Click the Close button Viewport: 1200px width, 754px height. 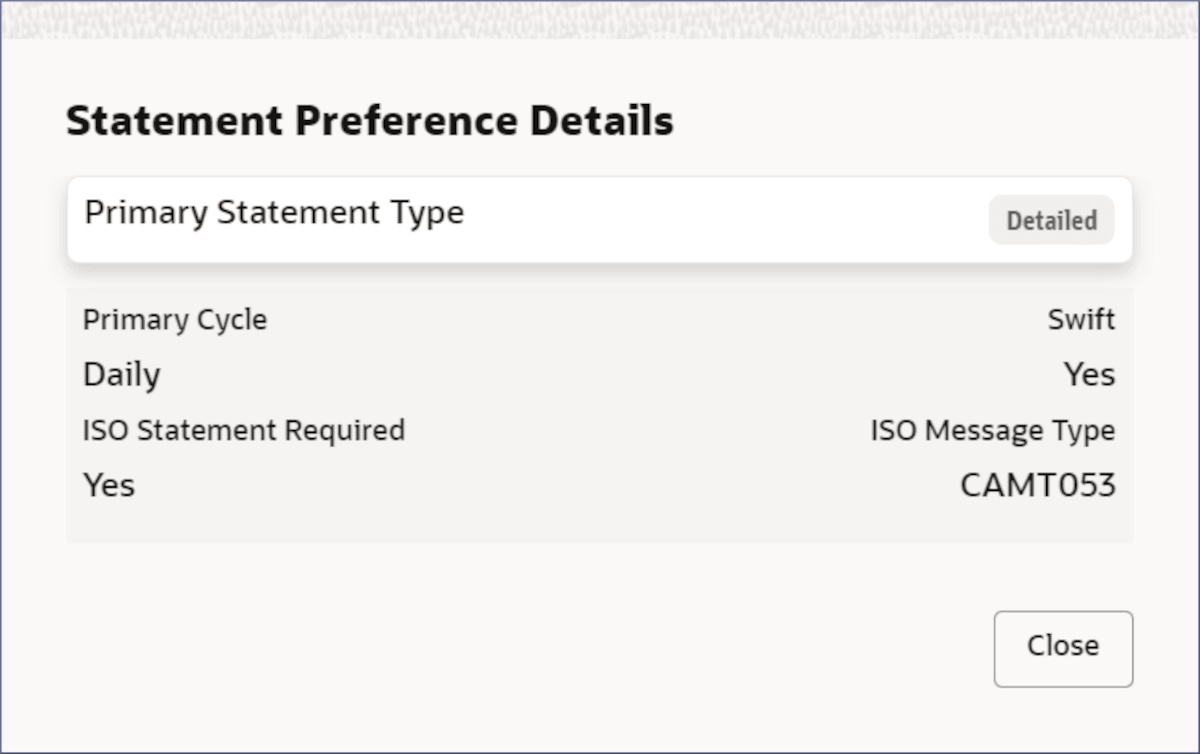[x=1063, y=648]
